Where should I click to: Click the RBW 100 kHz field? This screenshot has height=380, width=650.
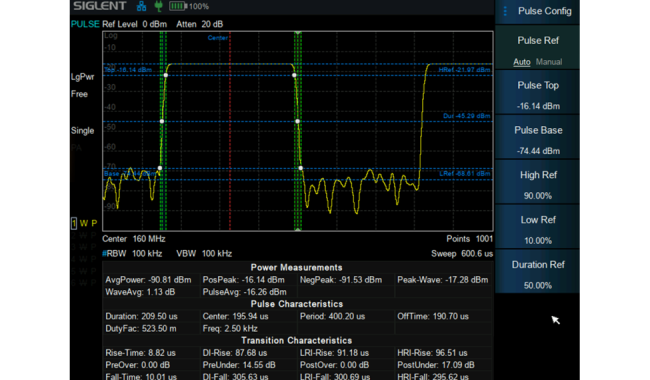[132, 254]
